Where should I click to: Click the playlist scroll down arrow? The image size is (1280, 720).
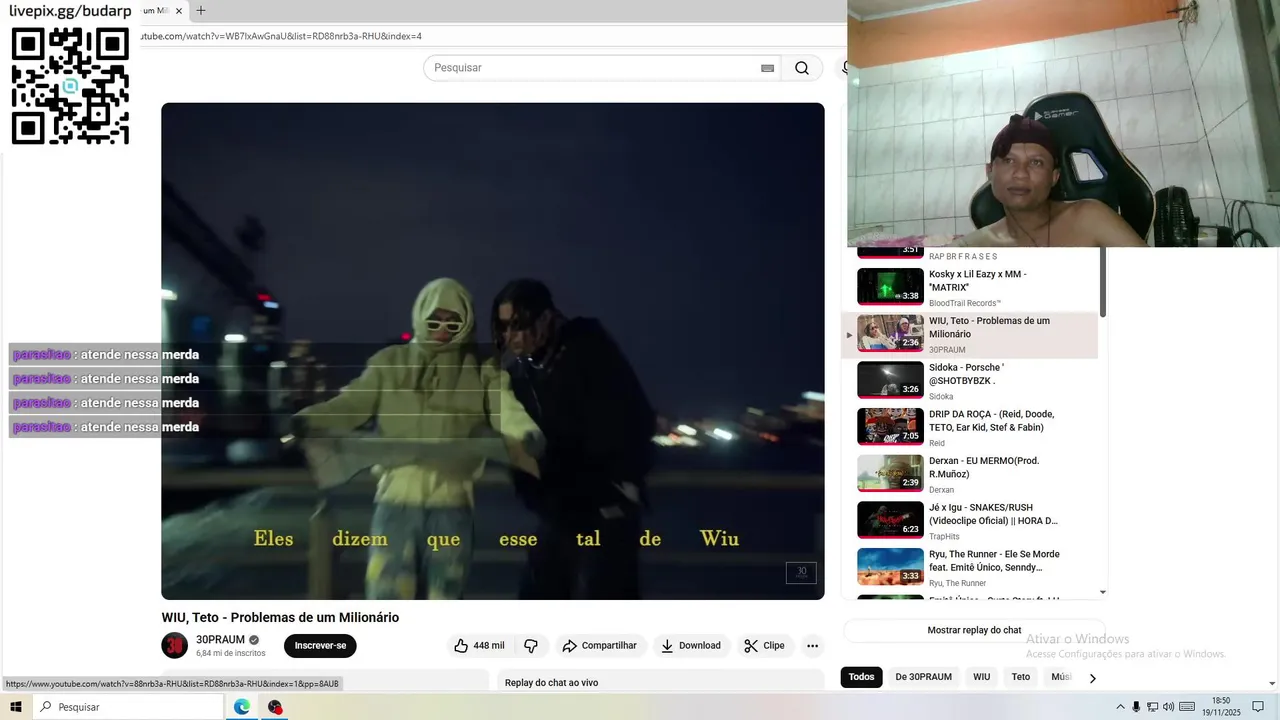point(1103,592)
